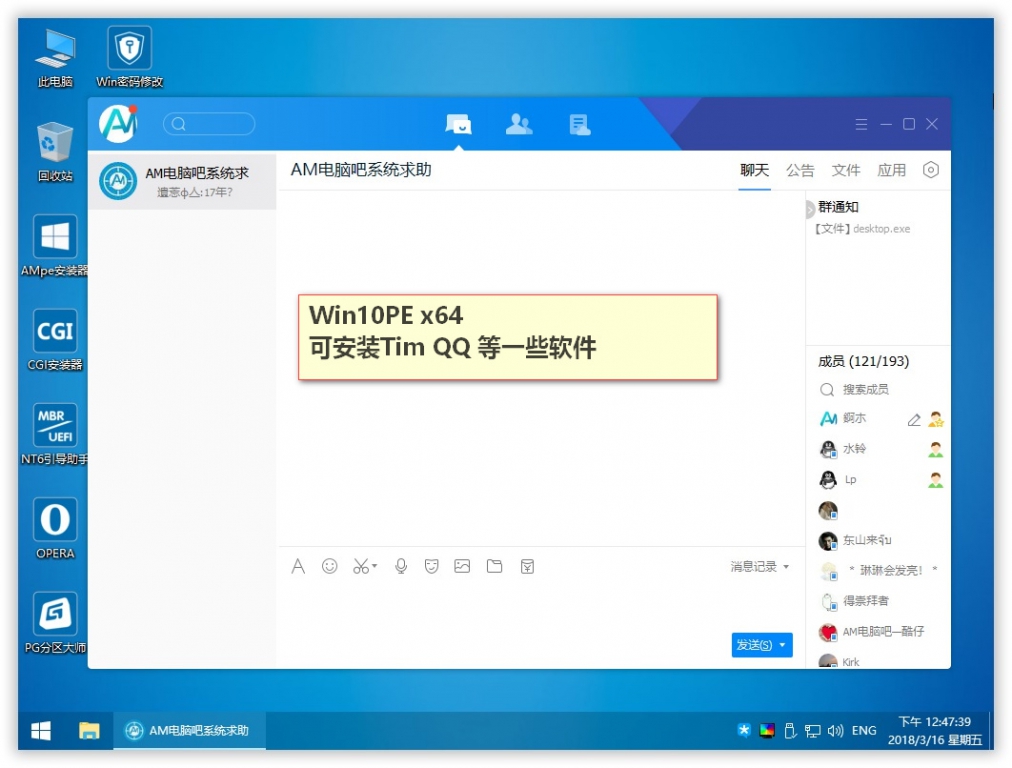1012x768 pixels.
Task: Open the emoji smiley picker
Action: (x=329, y=567)
